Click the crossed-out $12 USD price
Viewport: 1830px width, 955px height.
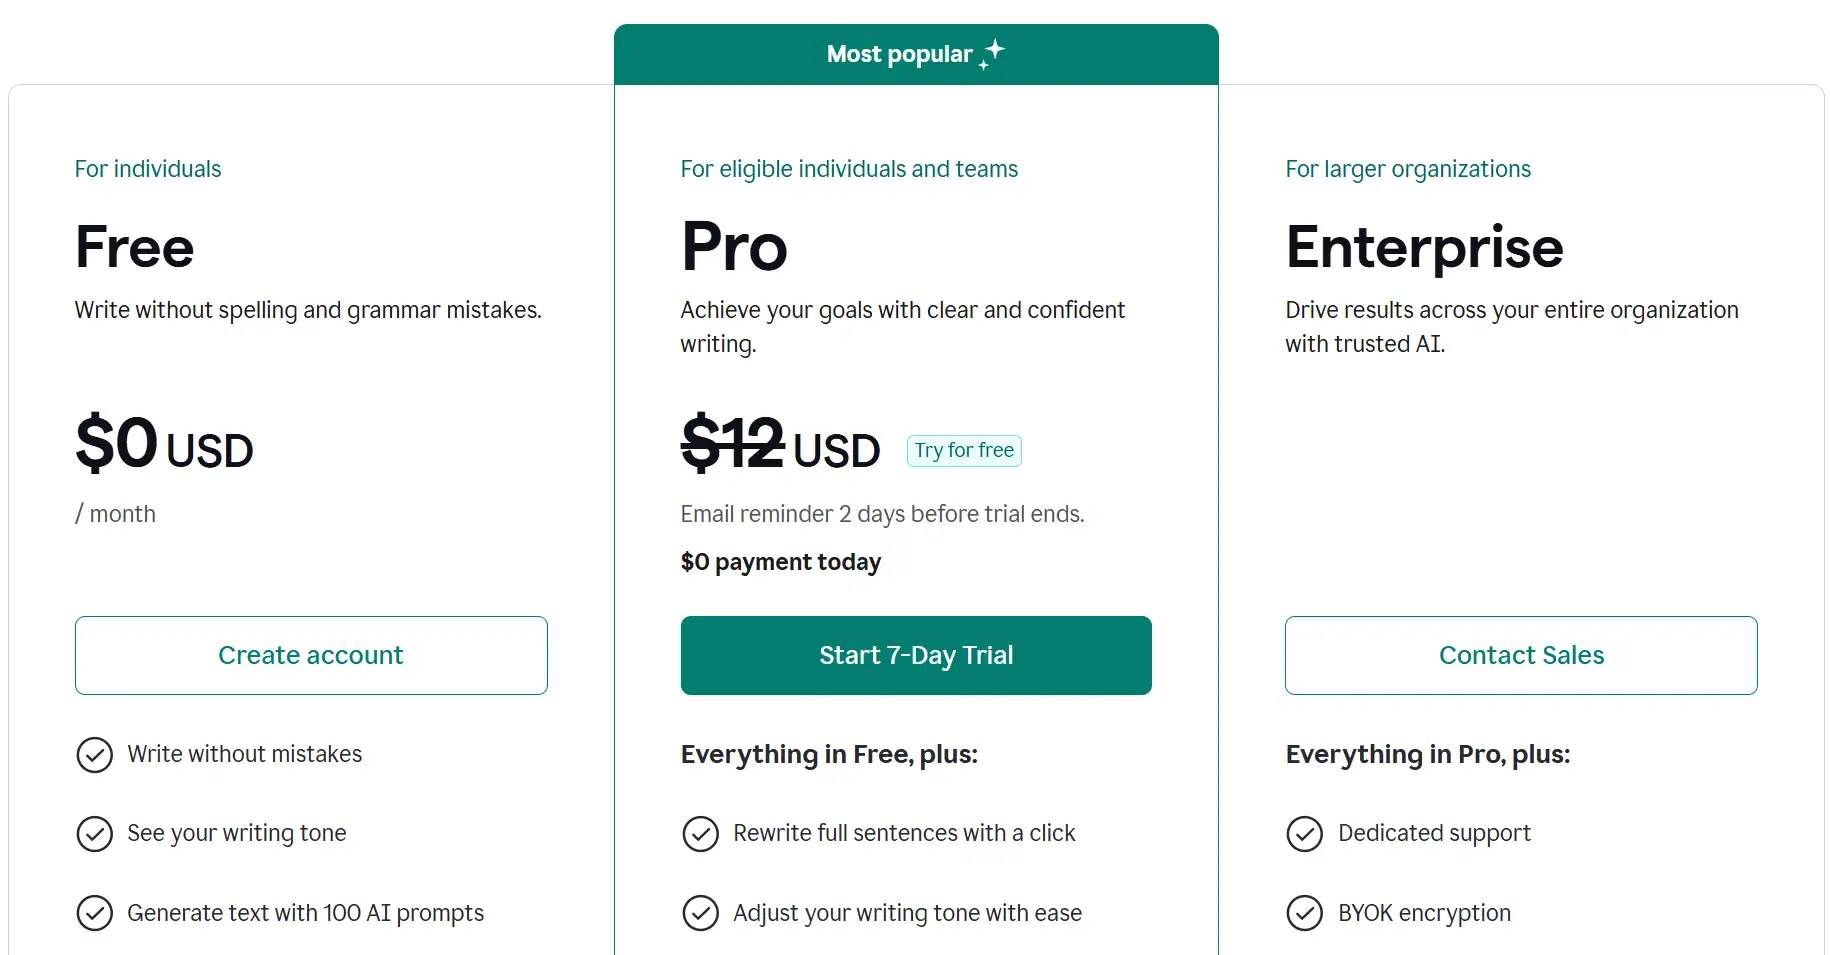pos(780,445)
